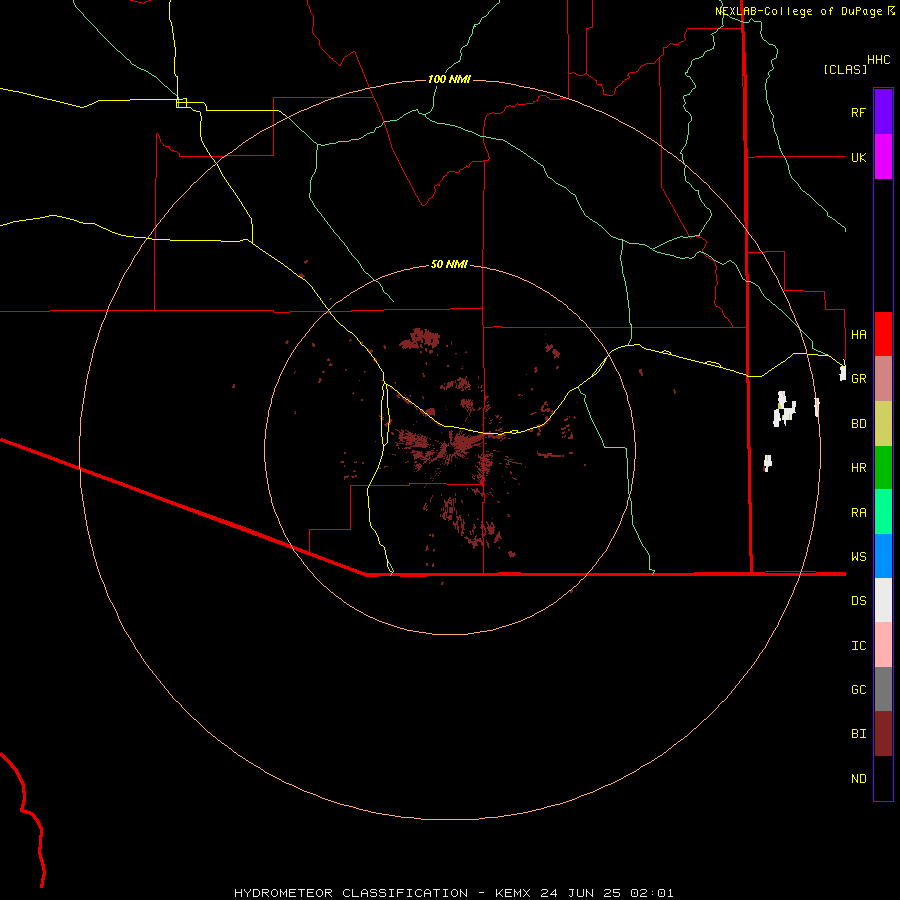Click the "BD" legend label
Viewport: 900px width, 900px height.
pyautogui.click(x=858, y=424)
